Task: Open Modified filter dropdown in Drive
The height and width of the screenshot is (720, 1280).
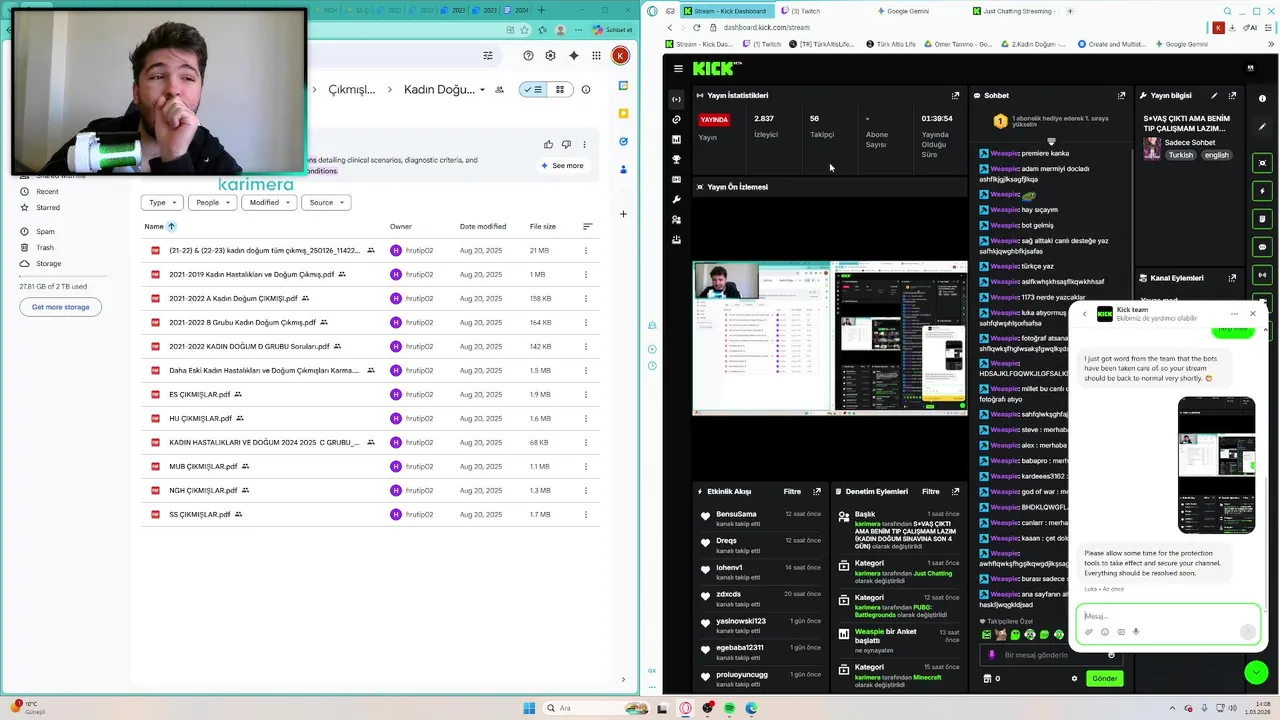Action: 269,202
